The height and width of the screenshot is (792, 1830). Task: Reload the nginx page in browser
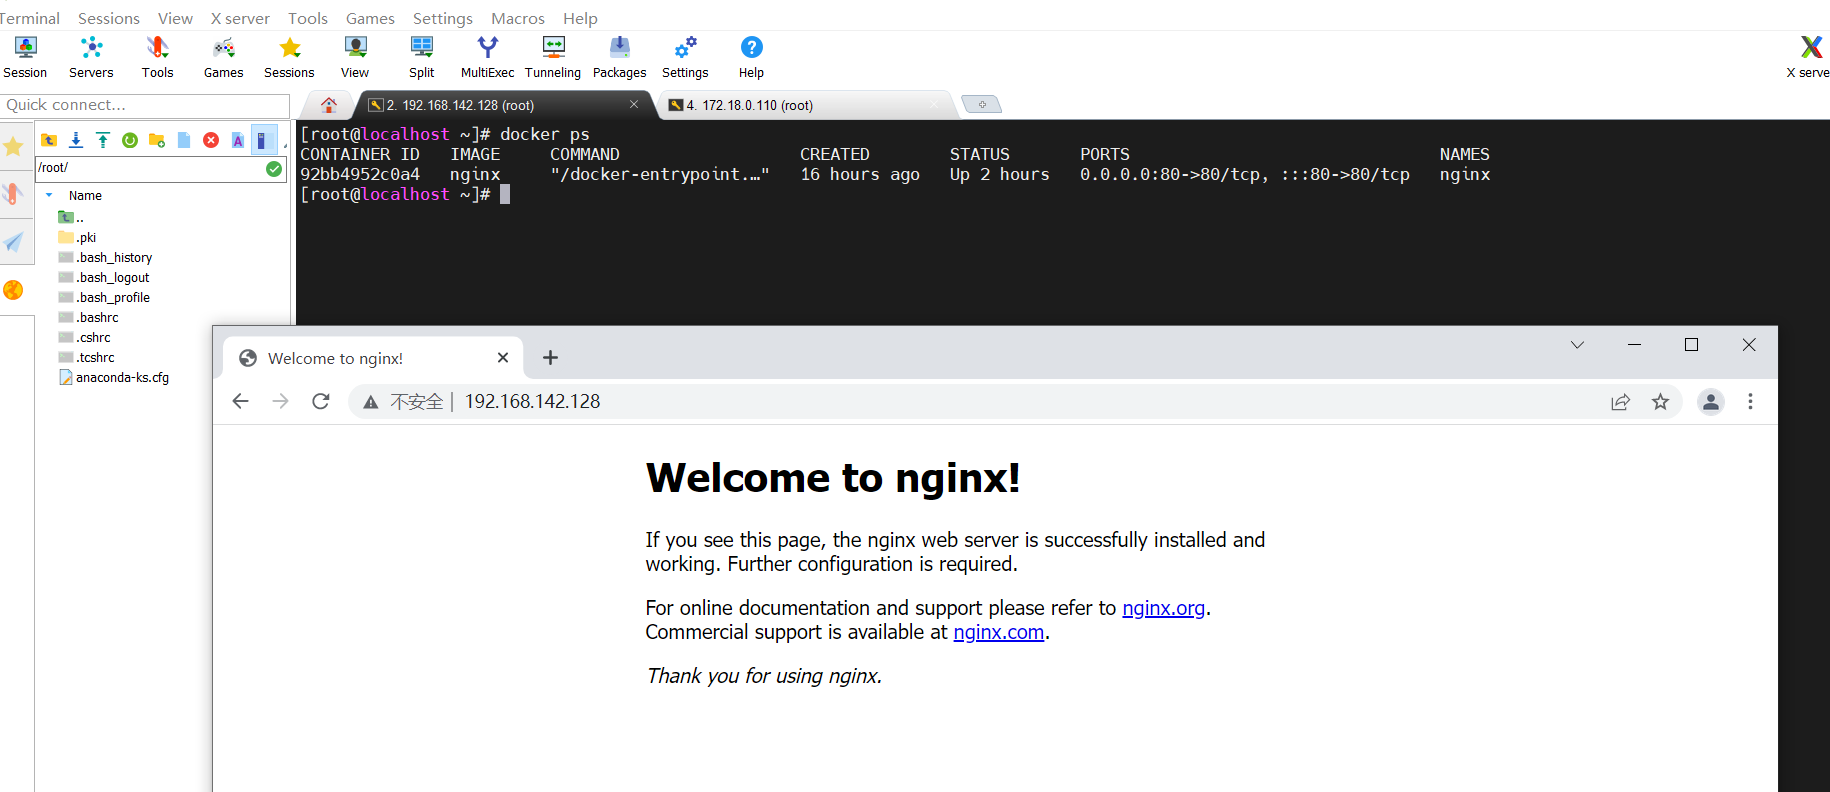coord(320,401)
